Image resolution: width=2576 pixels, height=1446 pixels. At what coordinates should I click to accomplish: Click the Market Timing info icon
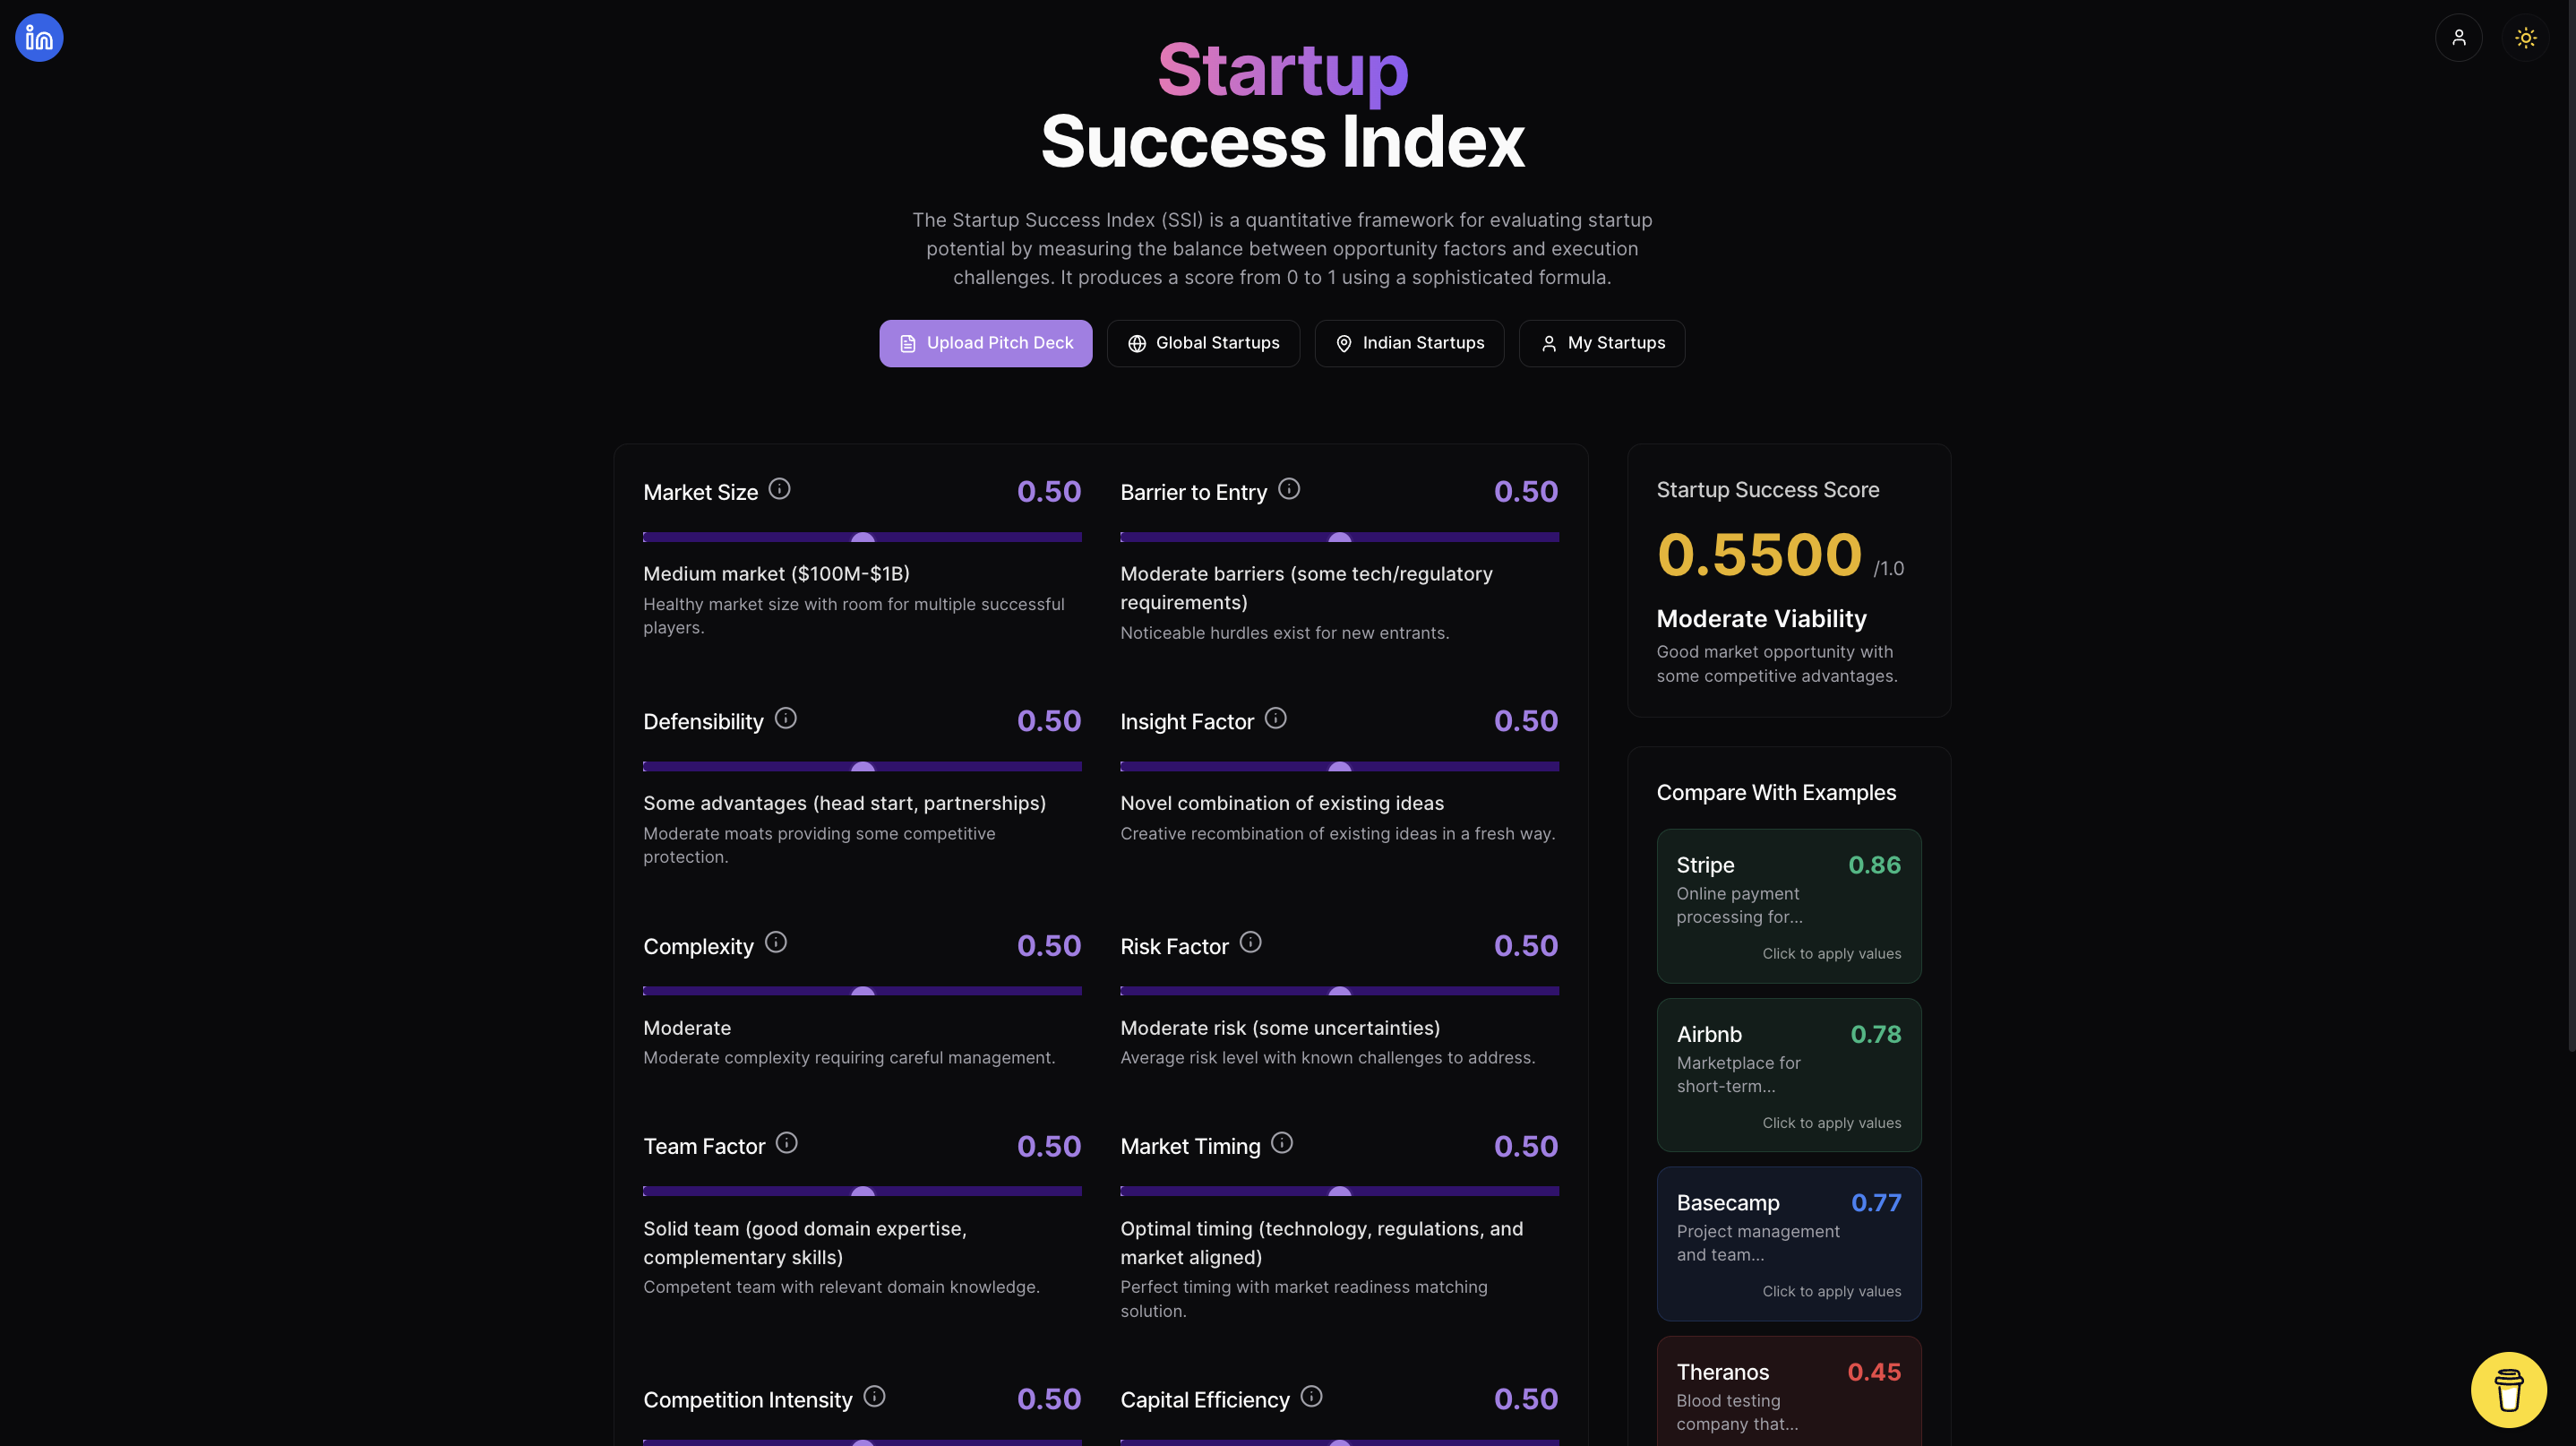pos(1281,1141)
